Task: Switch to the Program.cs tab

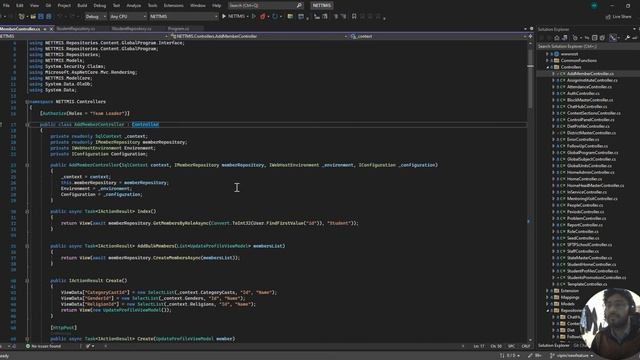Action: (178, 29)
